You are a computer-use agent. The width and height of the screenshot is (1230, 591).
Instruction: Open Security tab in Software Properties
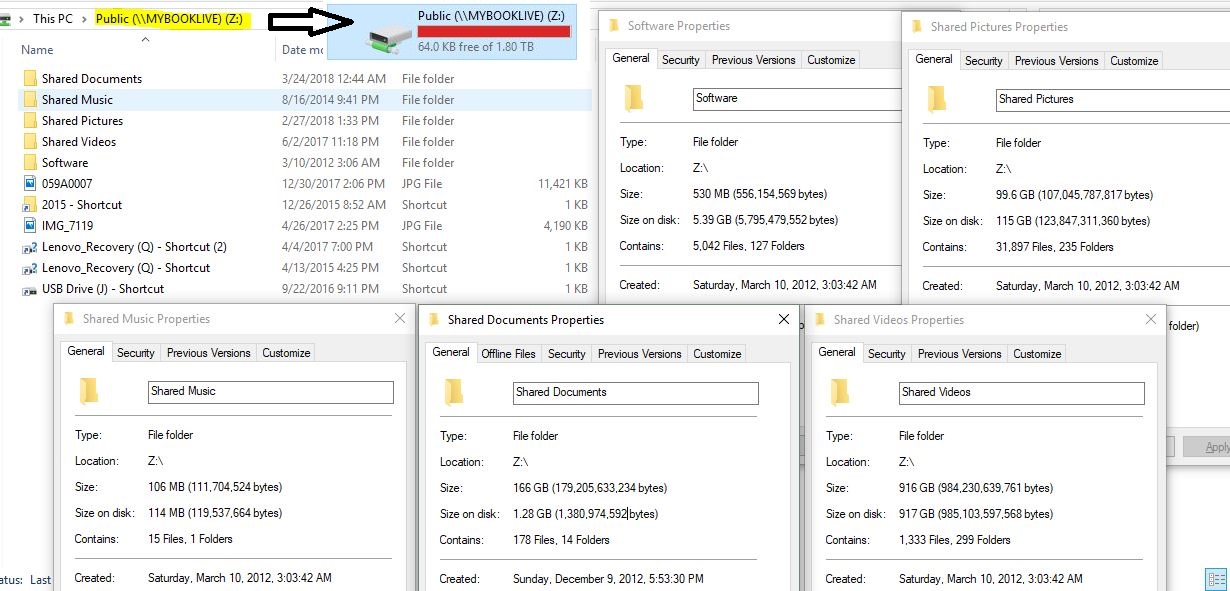(x=681, y=60)
